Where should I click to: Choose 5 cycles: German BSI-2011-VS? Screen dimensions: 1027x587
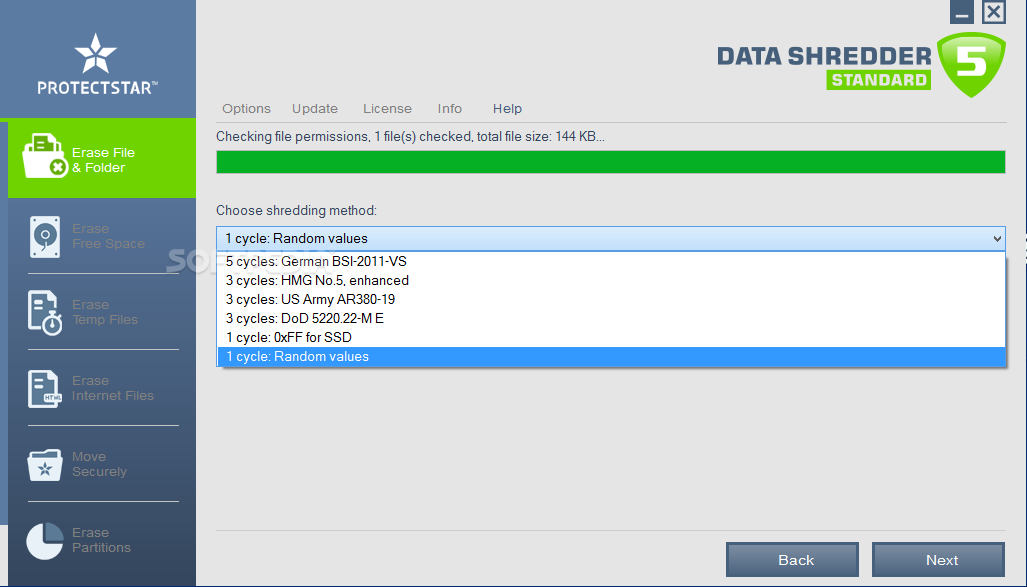tap(611, 261)
